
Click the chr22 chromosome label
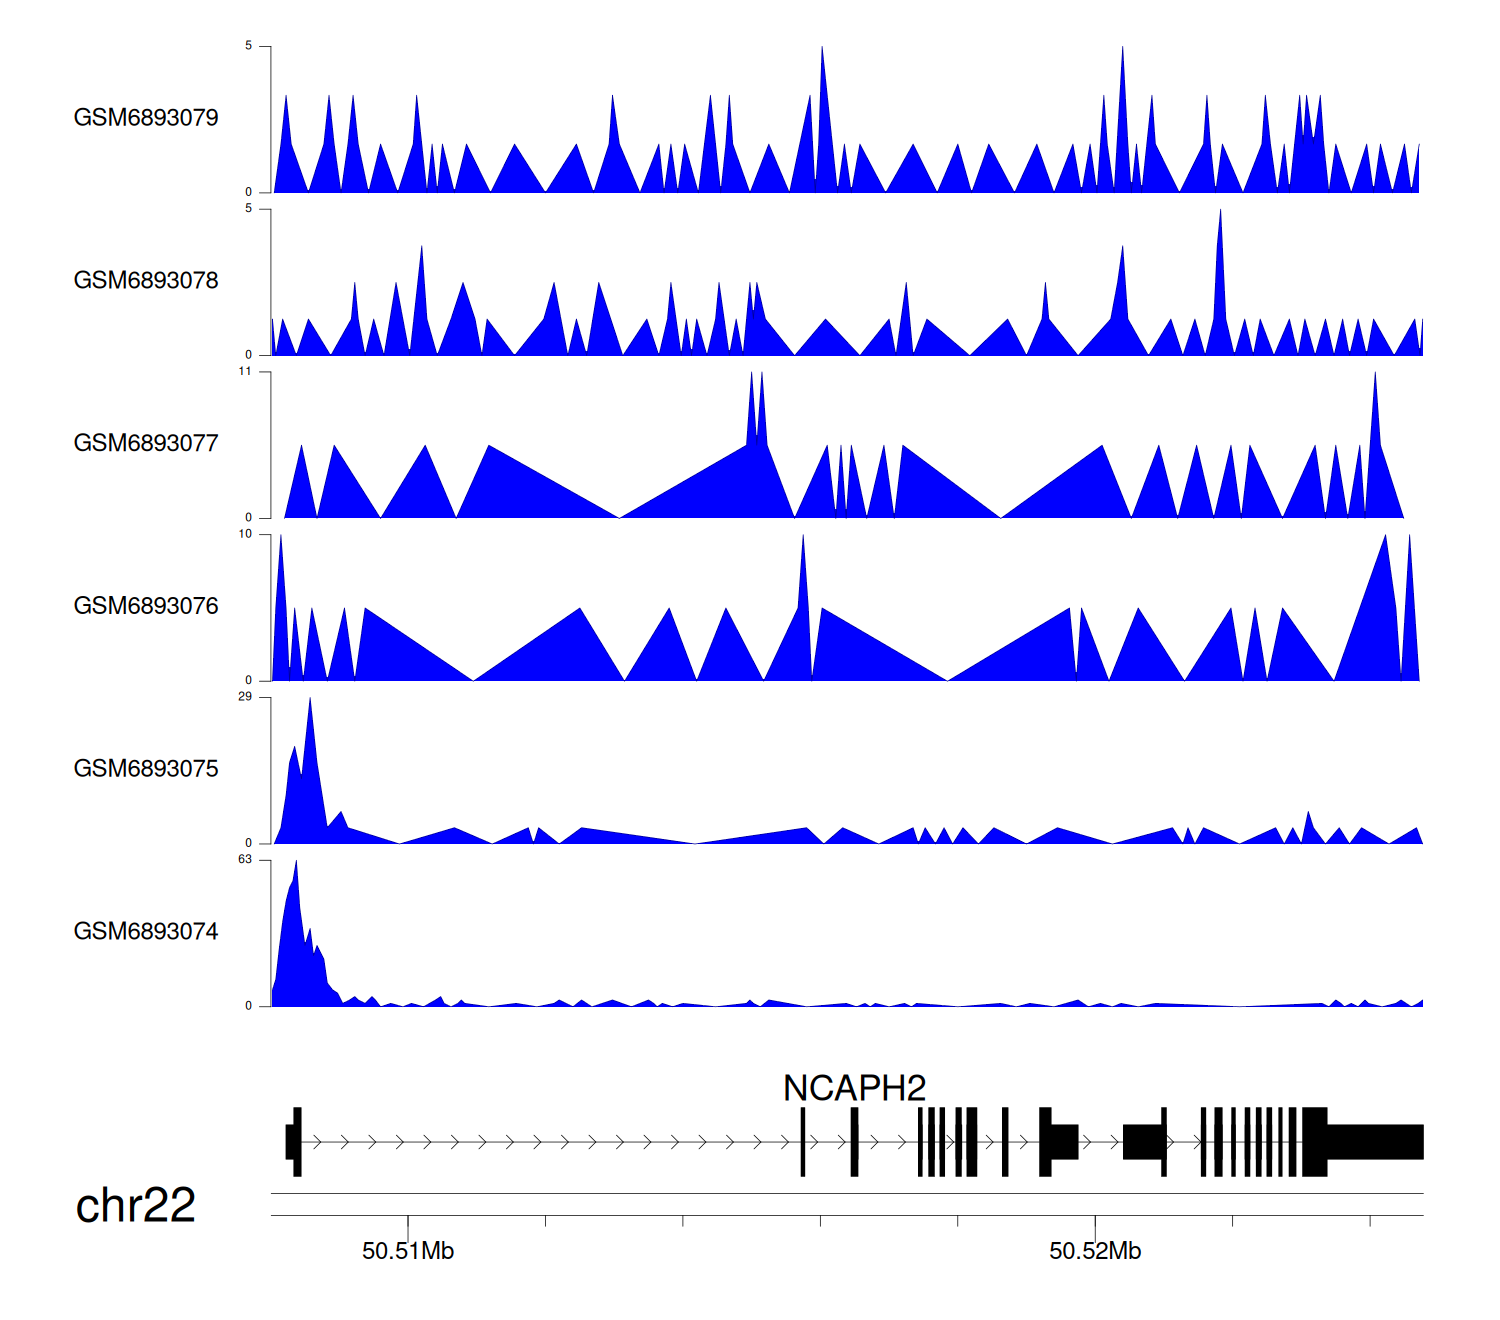pos(136,1206)
